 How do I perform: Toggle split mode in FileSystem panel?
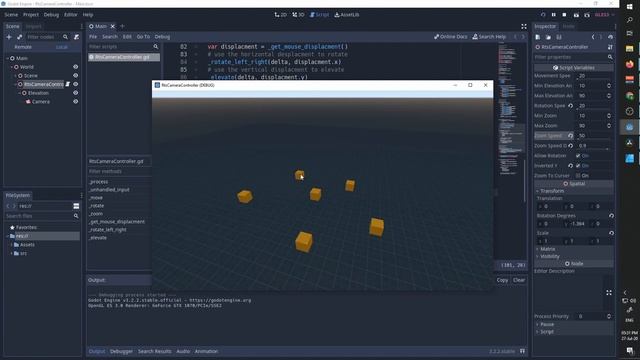[x=76, y=206]
